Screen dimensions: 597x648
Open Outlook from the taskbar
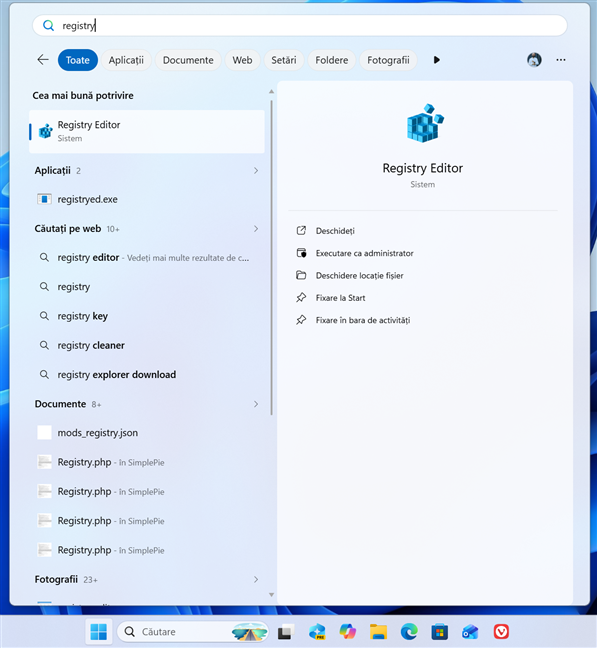[x=470, y=631]
